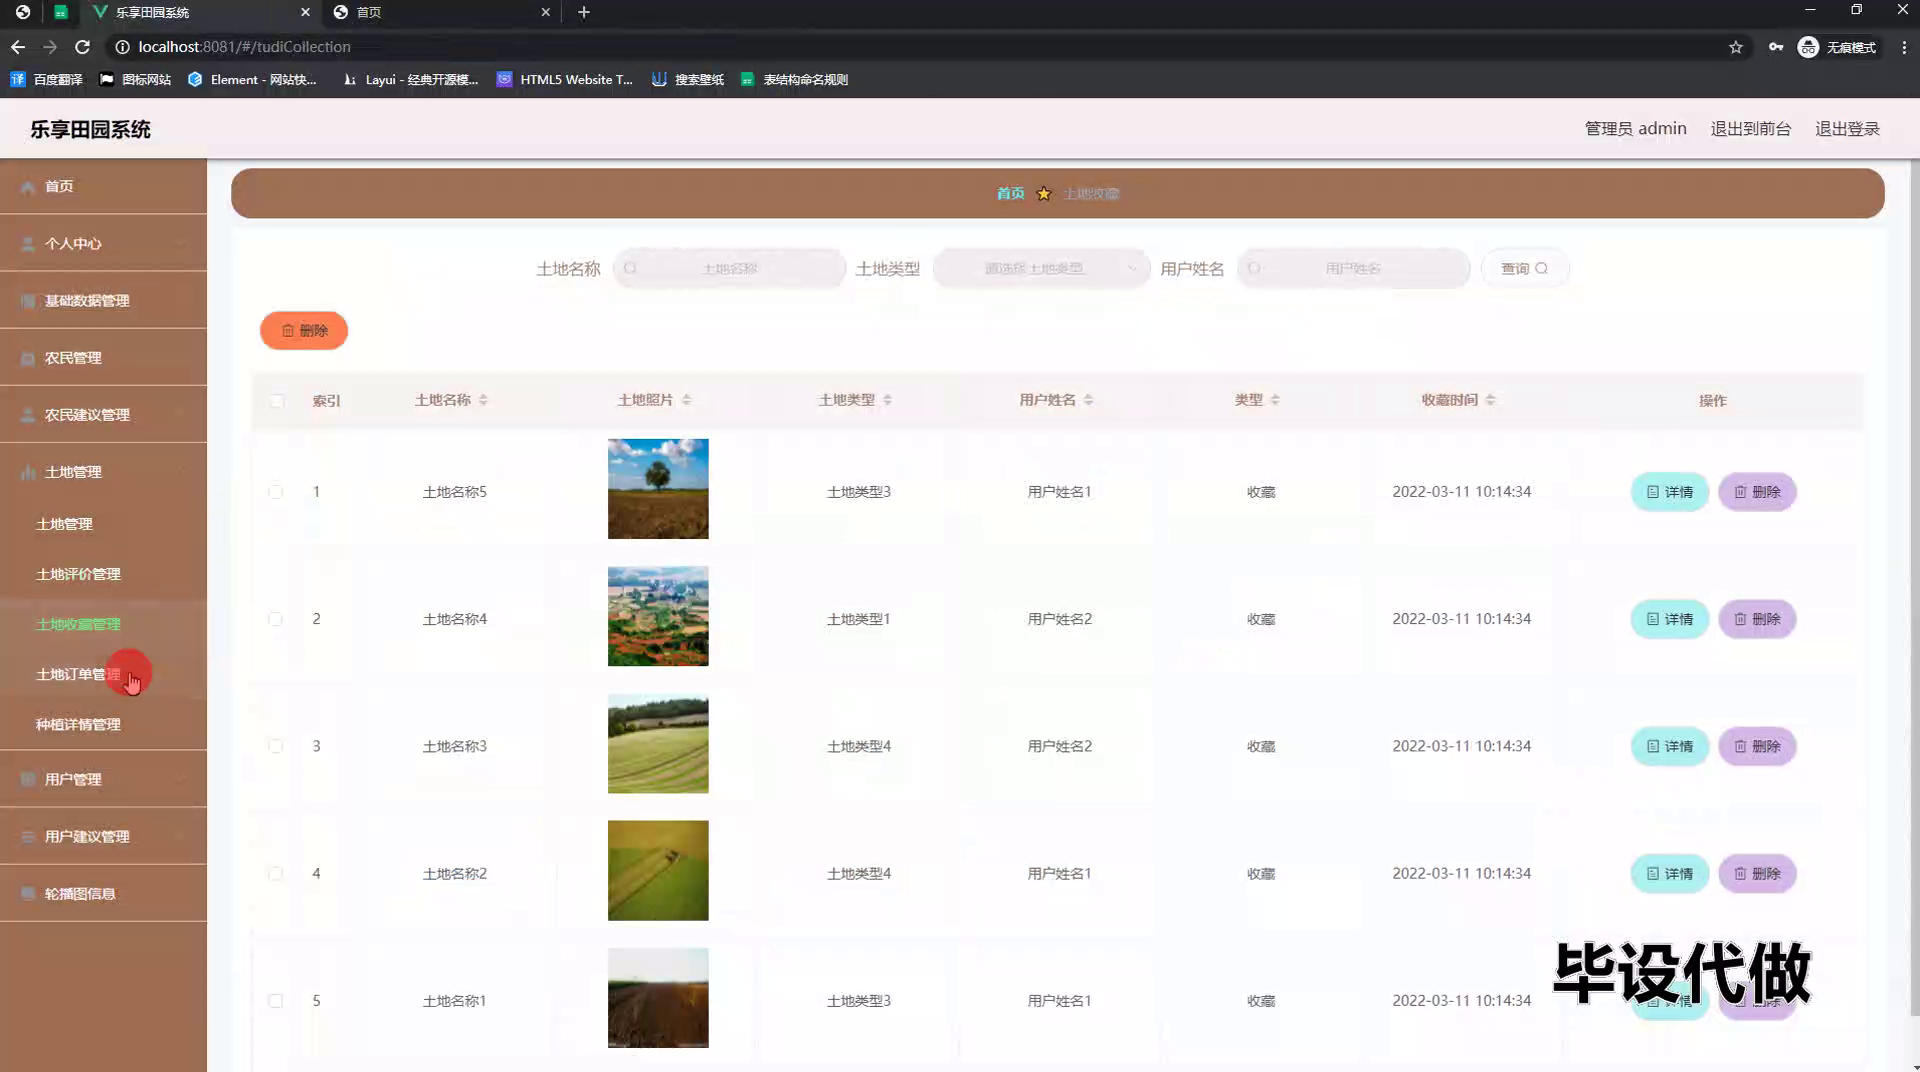1920x1072 pixels.
Task: Click the site info icon before localhost URL
Action: point(122,47)
